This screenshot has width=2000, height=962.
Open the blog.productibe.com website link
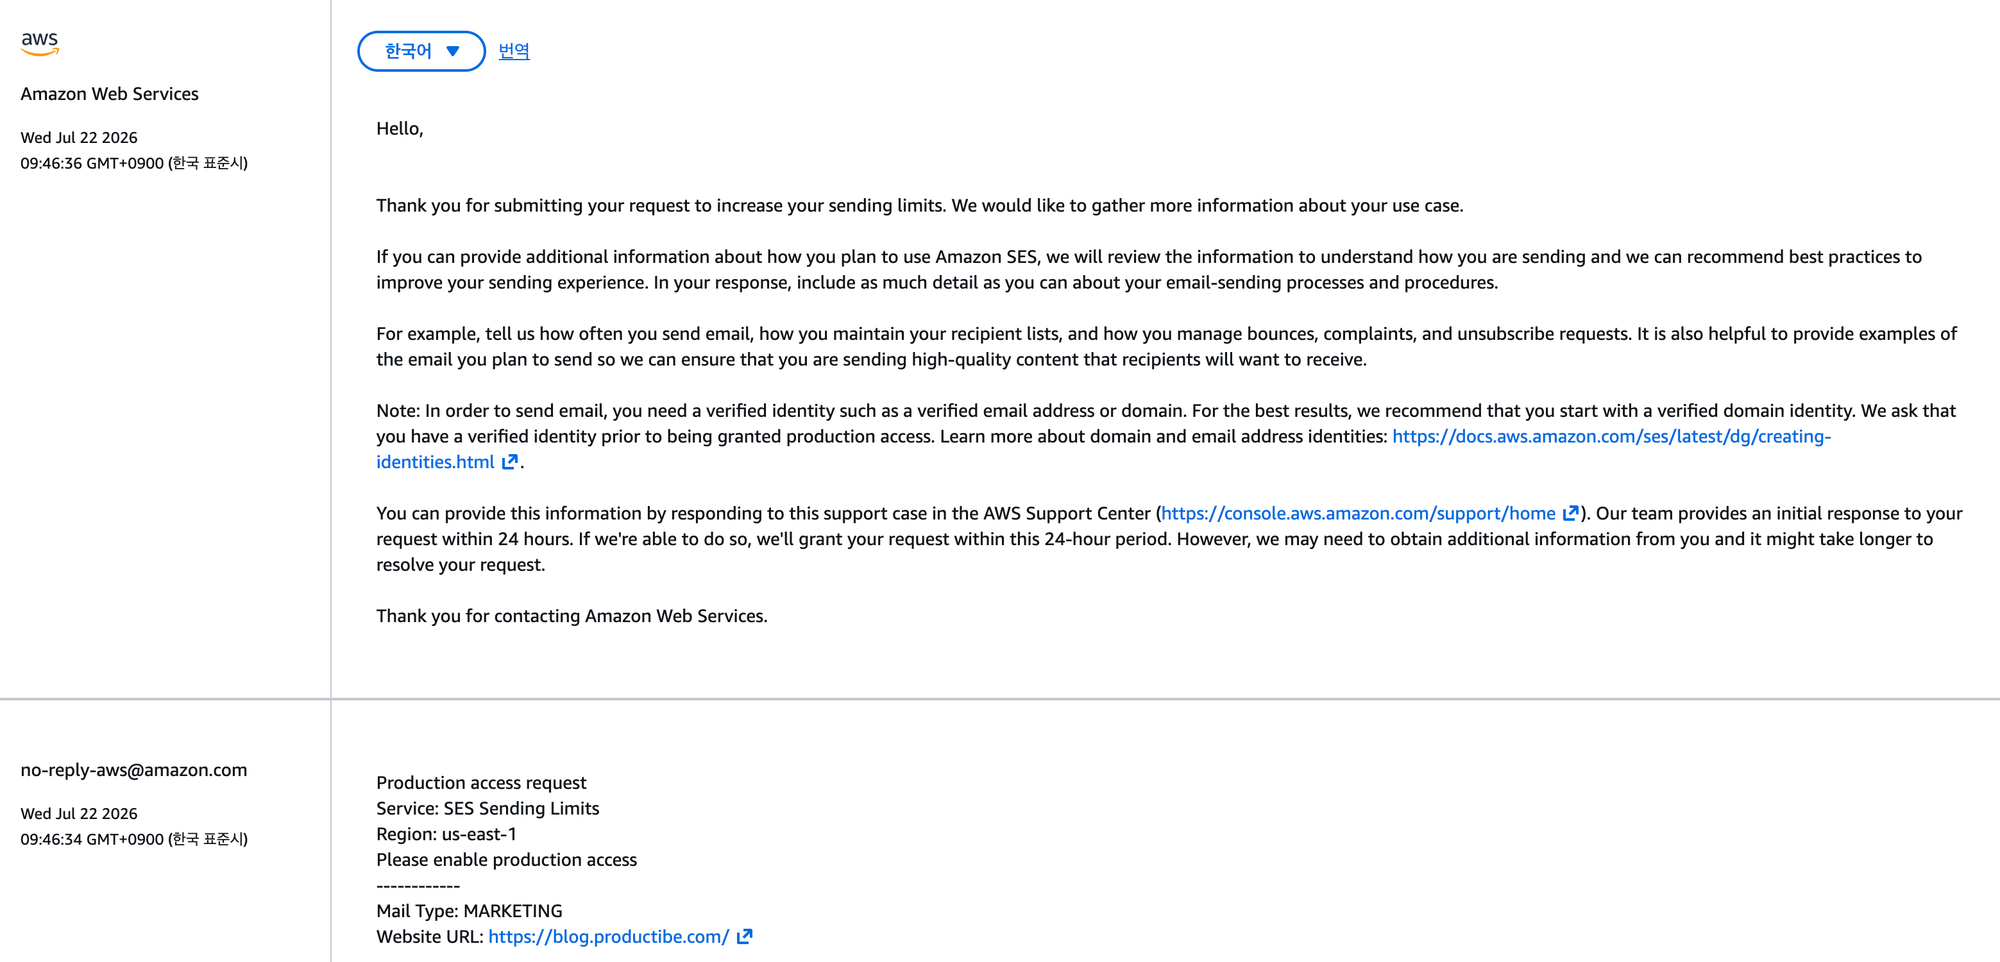[608, 937]
